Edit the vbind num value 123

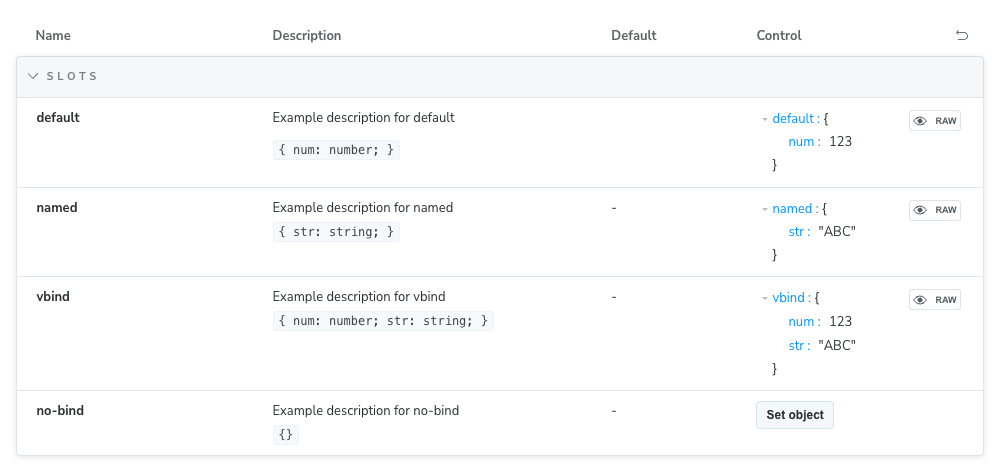point(840,322)
